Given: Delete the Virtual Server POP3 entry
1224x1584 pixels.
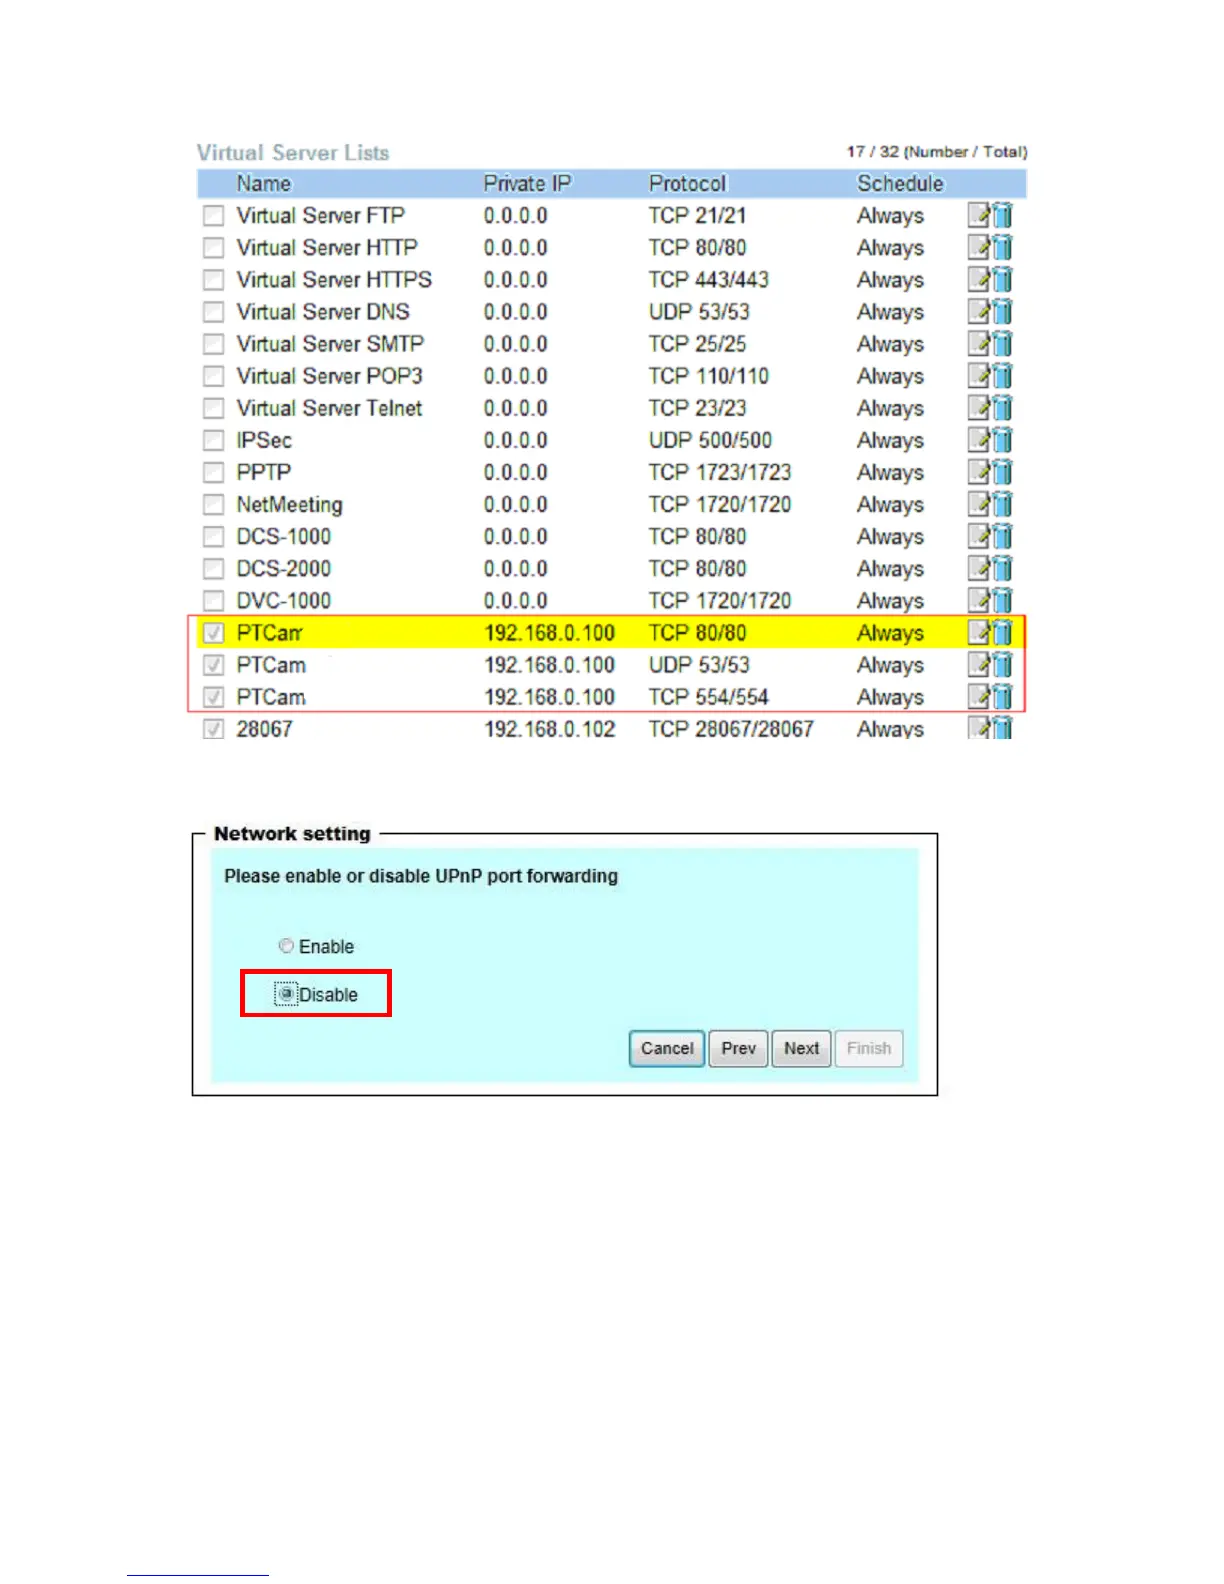Looking at the screenshot, I should click(x=1002, y=375).
